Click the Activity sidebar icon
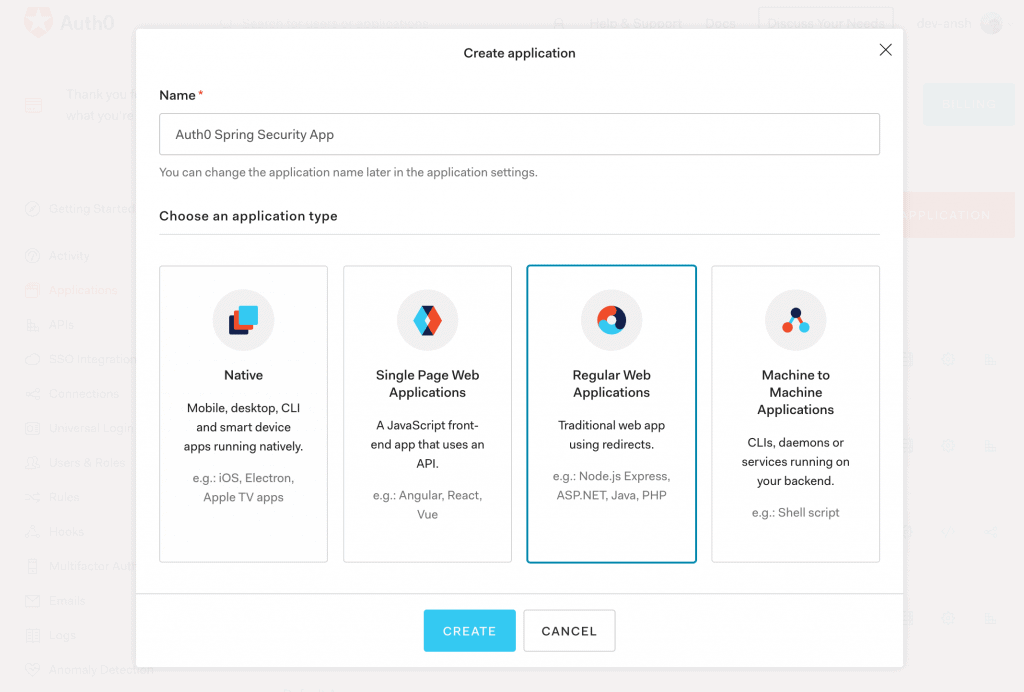Image resolution: width=1024 pixels, height=692 pixels. pos(32,256)
